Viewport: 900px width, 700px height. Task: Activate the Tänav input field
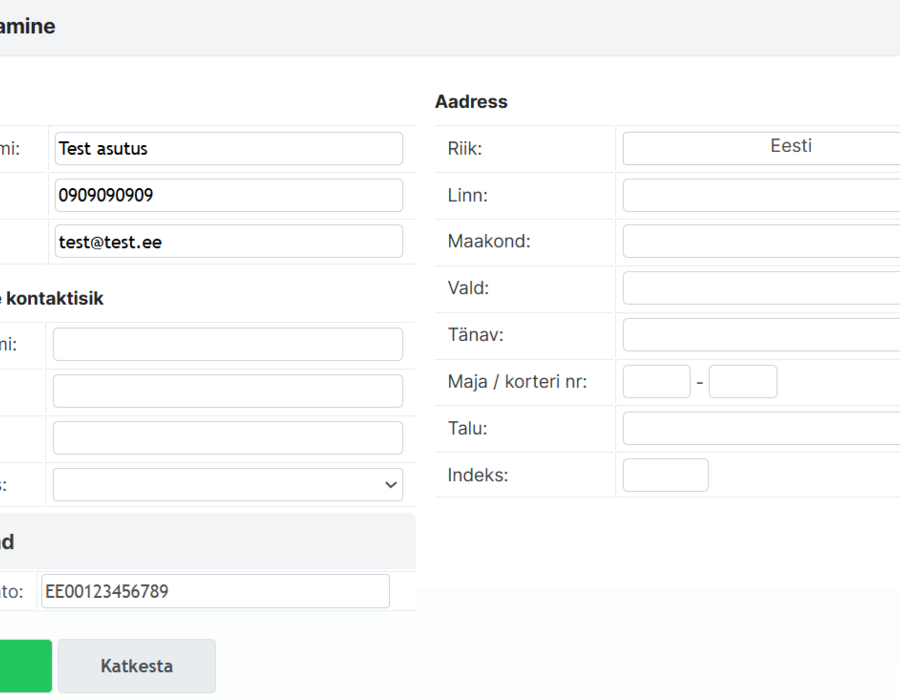pos(761,335)
